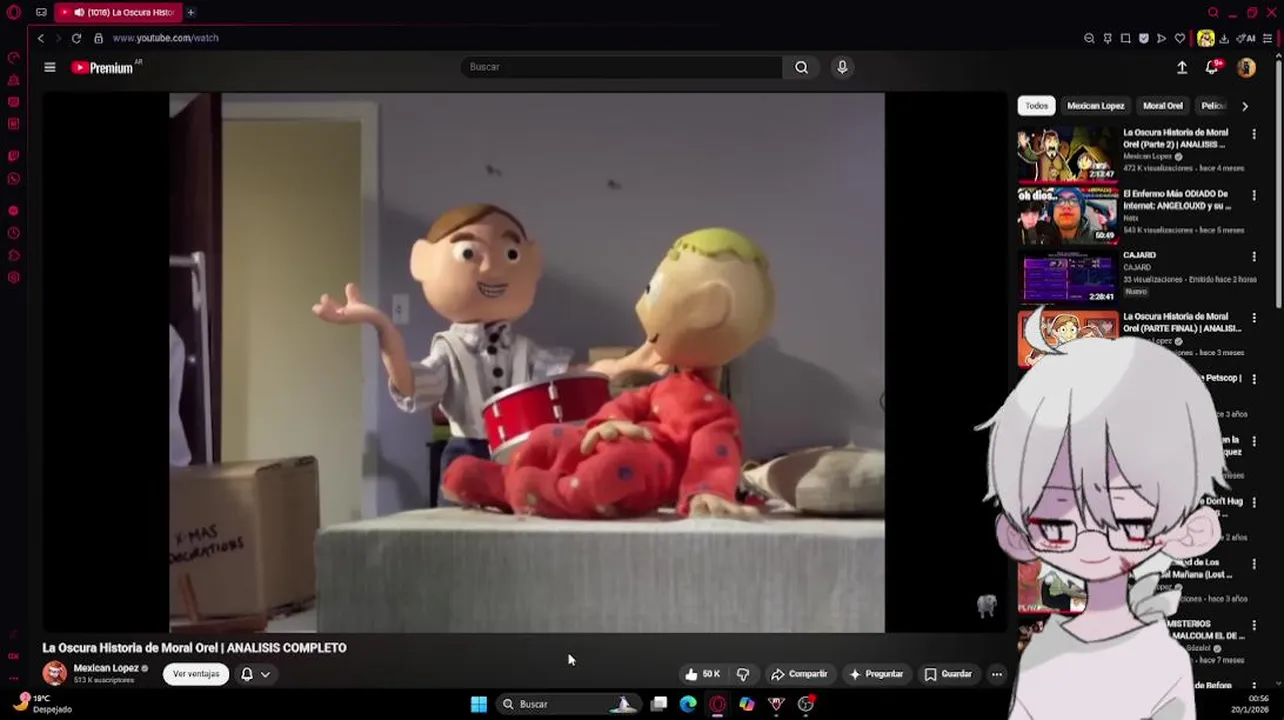
Task: Open the YouTube account avatar menu
Action: [1246, 67]
